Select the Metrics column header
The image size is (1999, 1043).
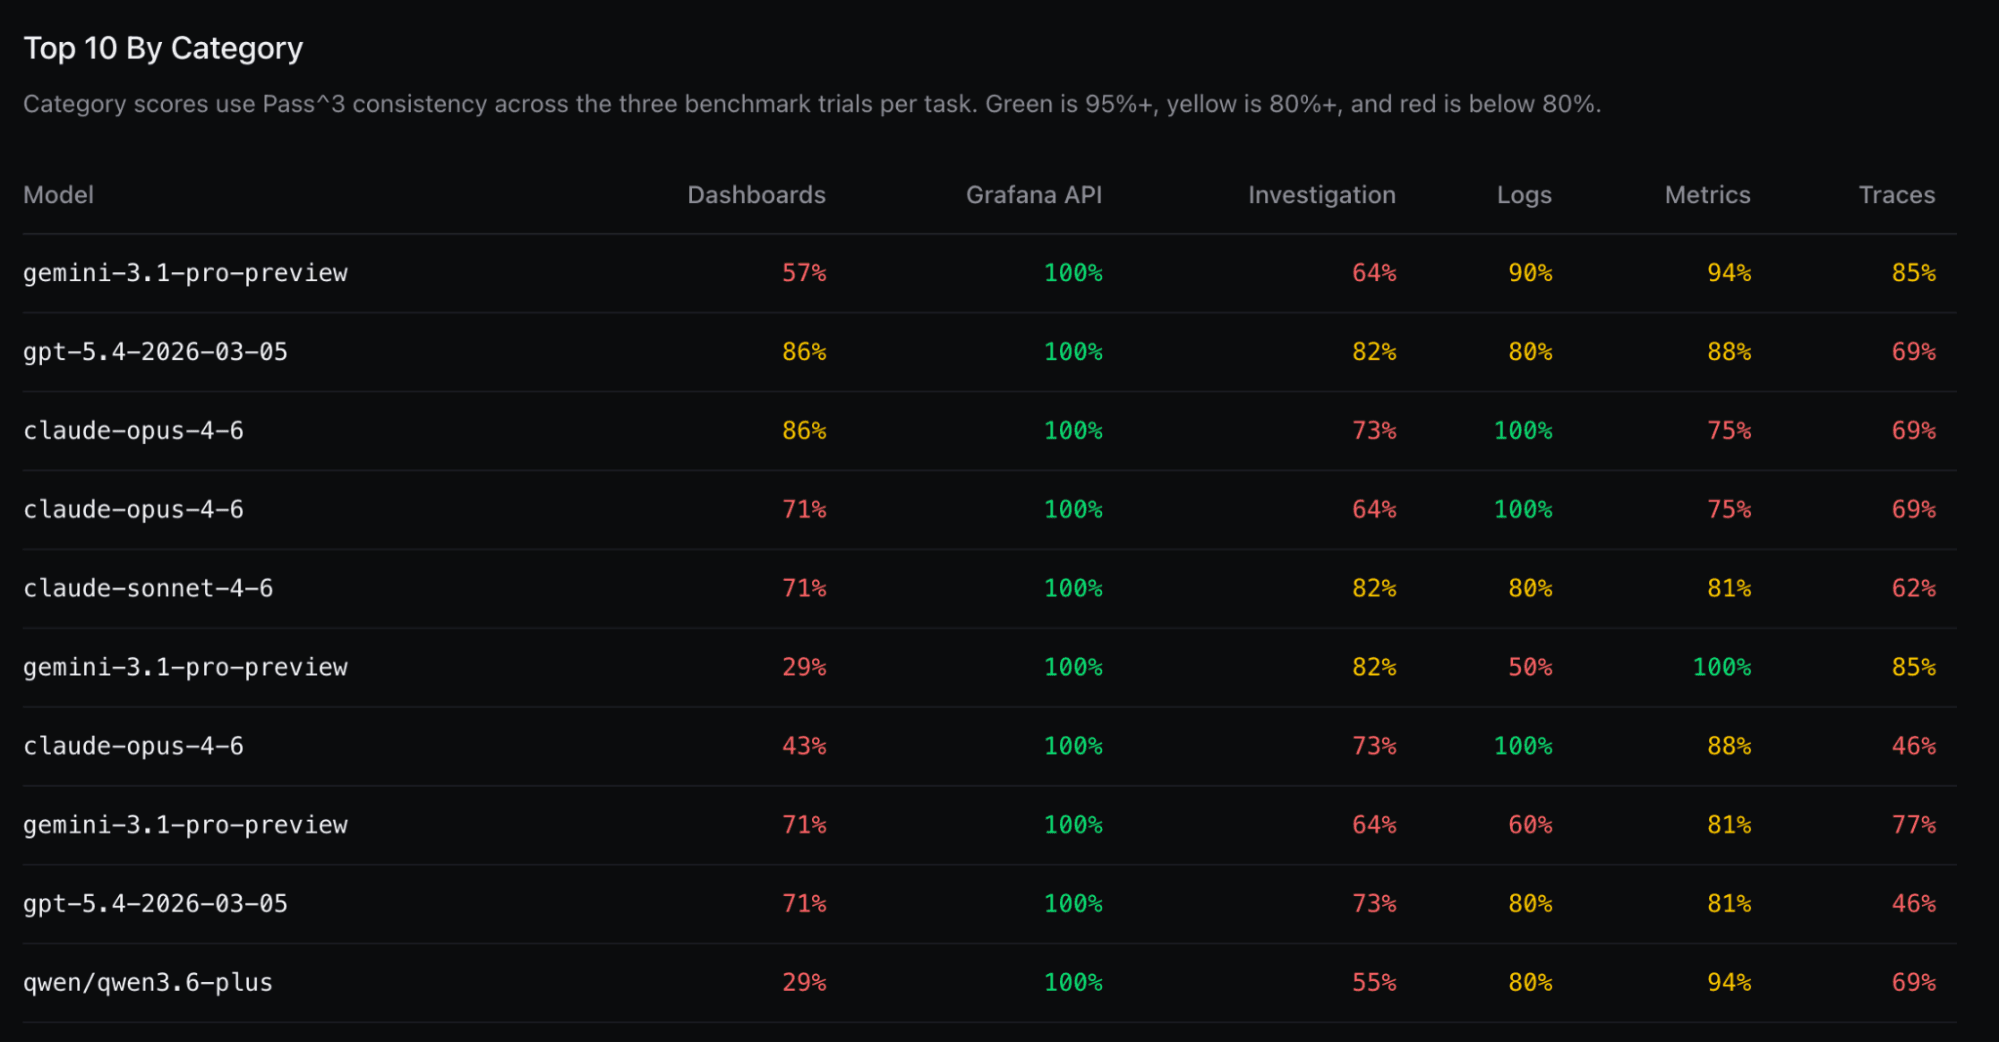pos(1707,195)
